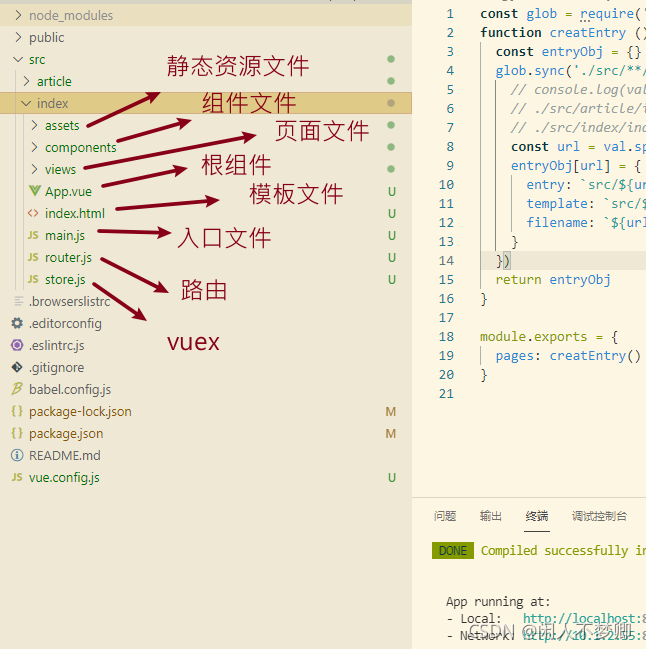646x649 pixels.
Task: Select the public folder row
Action: click(206, 37)
